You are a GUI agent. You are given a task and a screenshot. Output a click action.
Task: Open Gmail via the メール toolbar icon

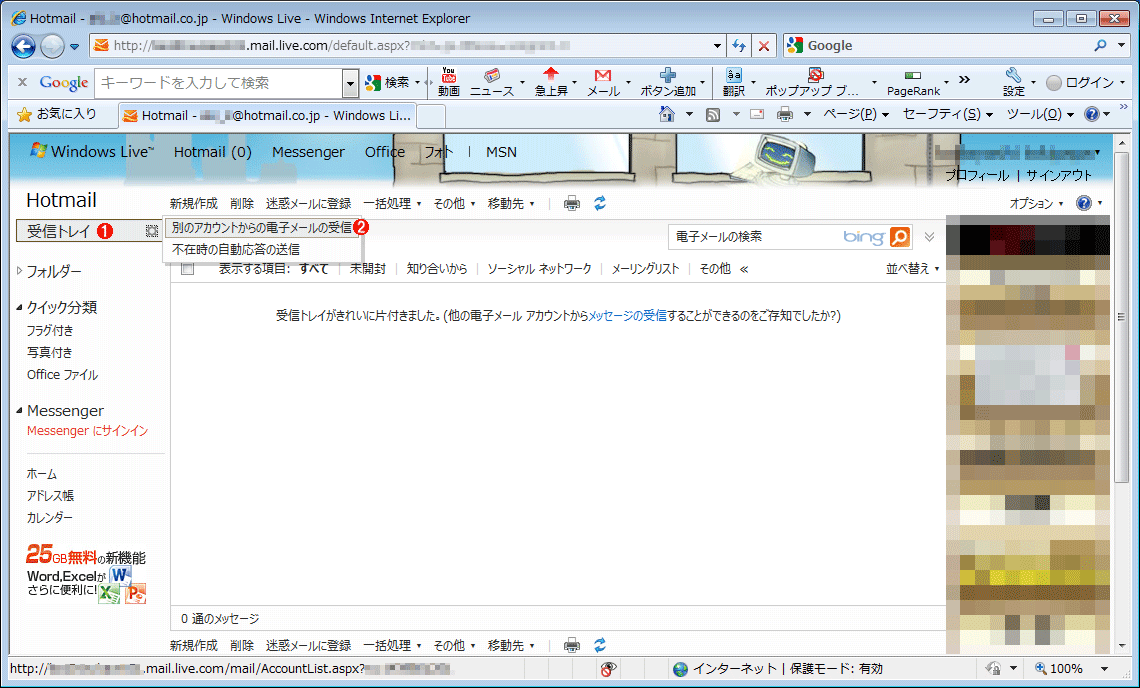click(603, 82)
